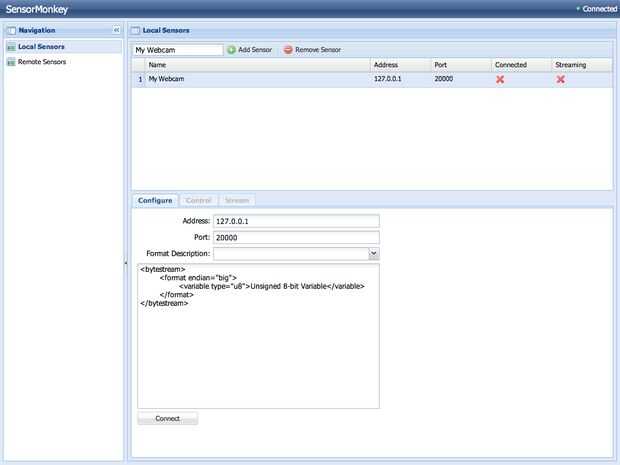Select the Remote Sensors sidebar icon
The image size is (620, 465).
pos(11,62)
